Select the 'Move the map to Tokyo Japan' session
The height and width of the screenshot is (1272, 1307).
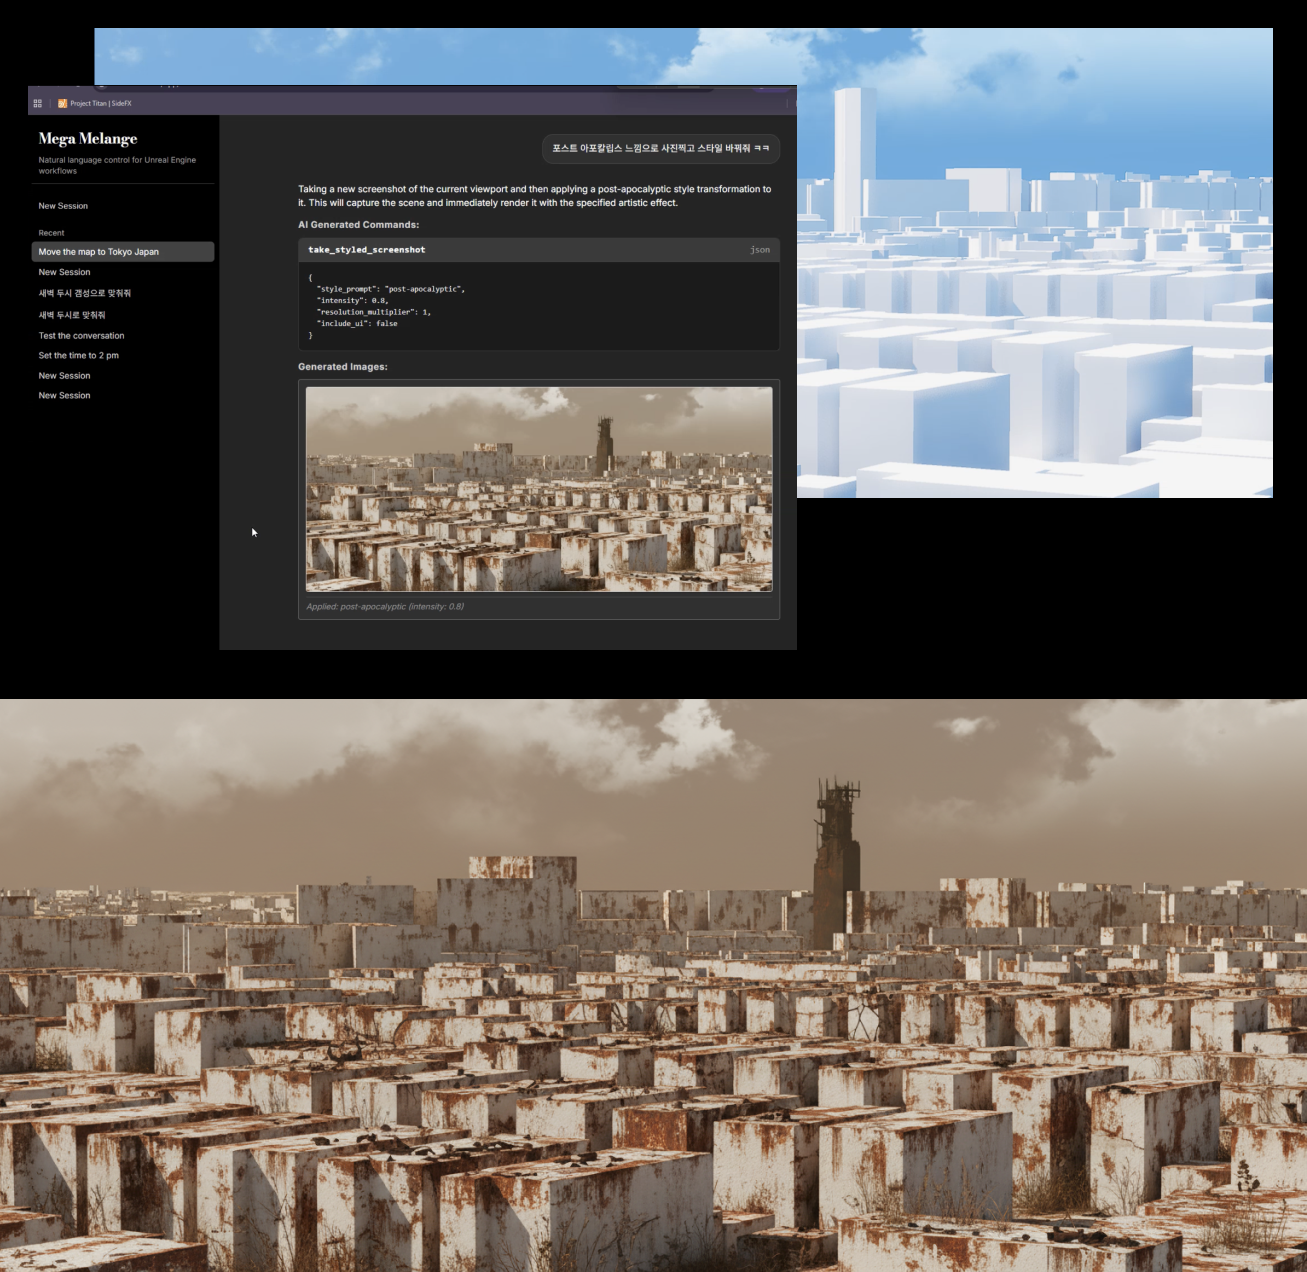point(98,251)
